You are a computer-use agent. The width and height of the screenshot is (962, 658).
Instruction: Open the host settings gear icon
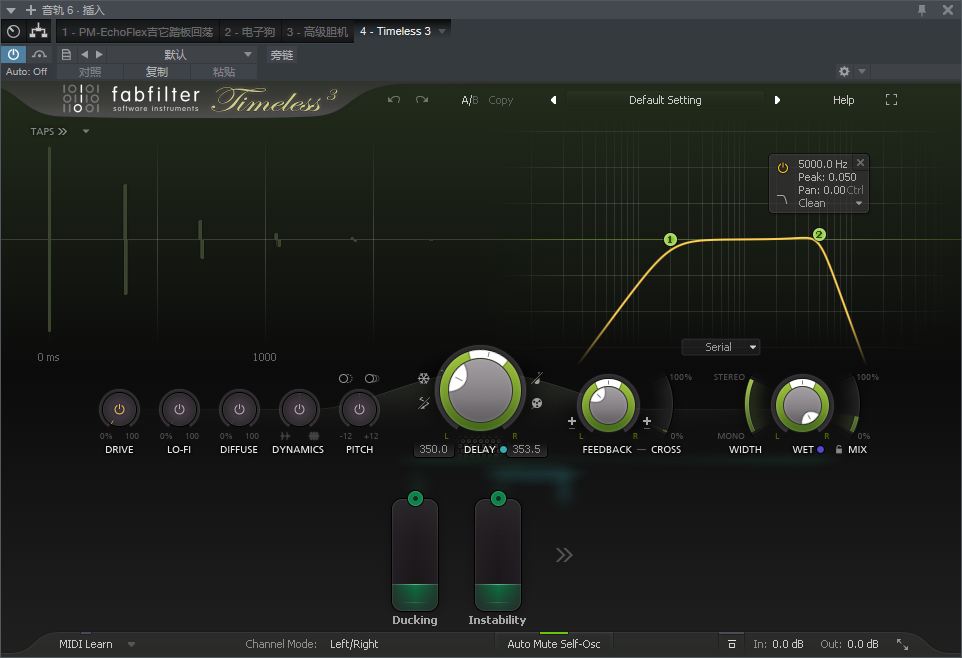[x=844, y=71]
